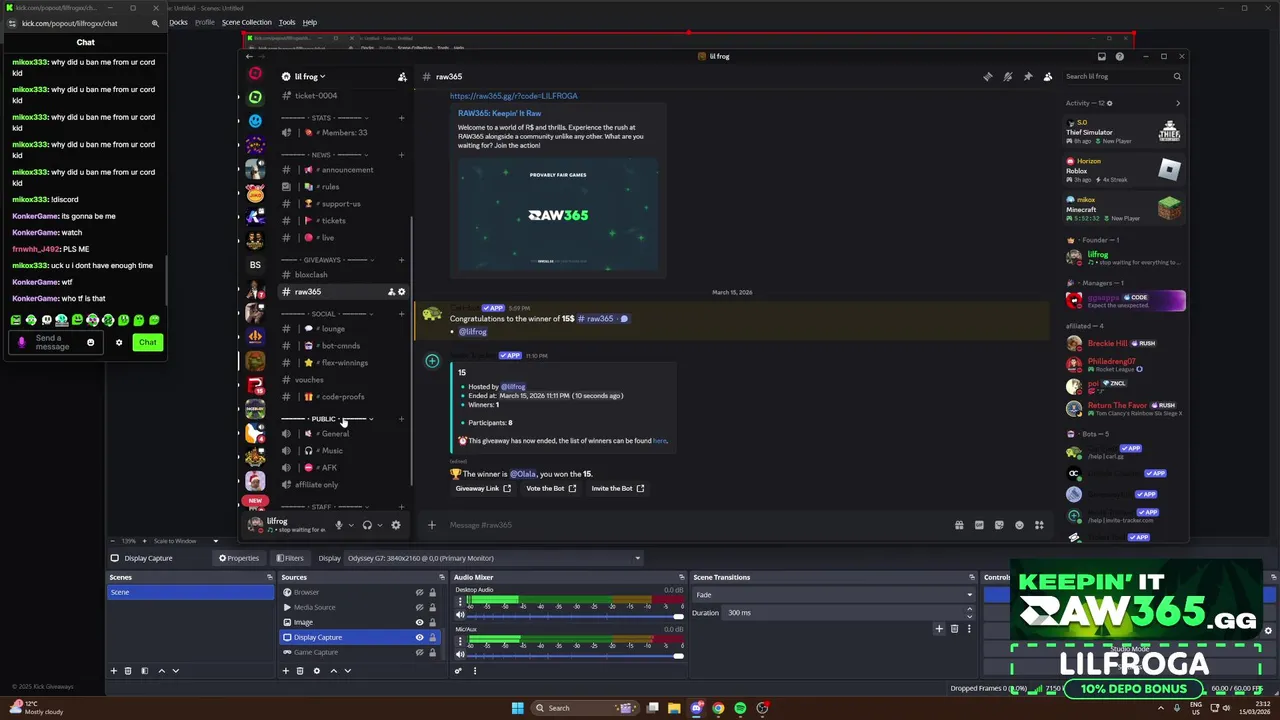Open notification settings bell-slash icon in Discord
The width and height of the screenshot is (1280, 720).
pos(1007,77)
